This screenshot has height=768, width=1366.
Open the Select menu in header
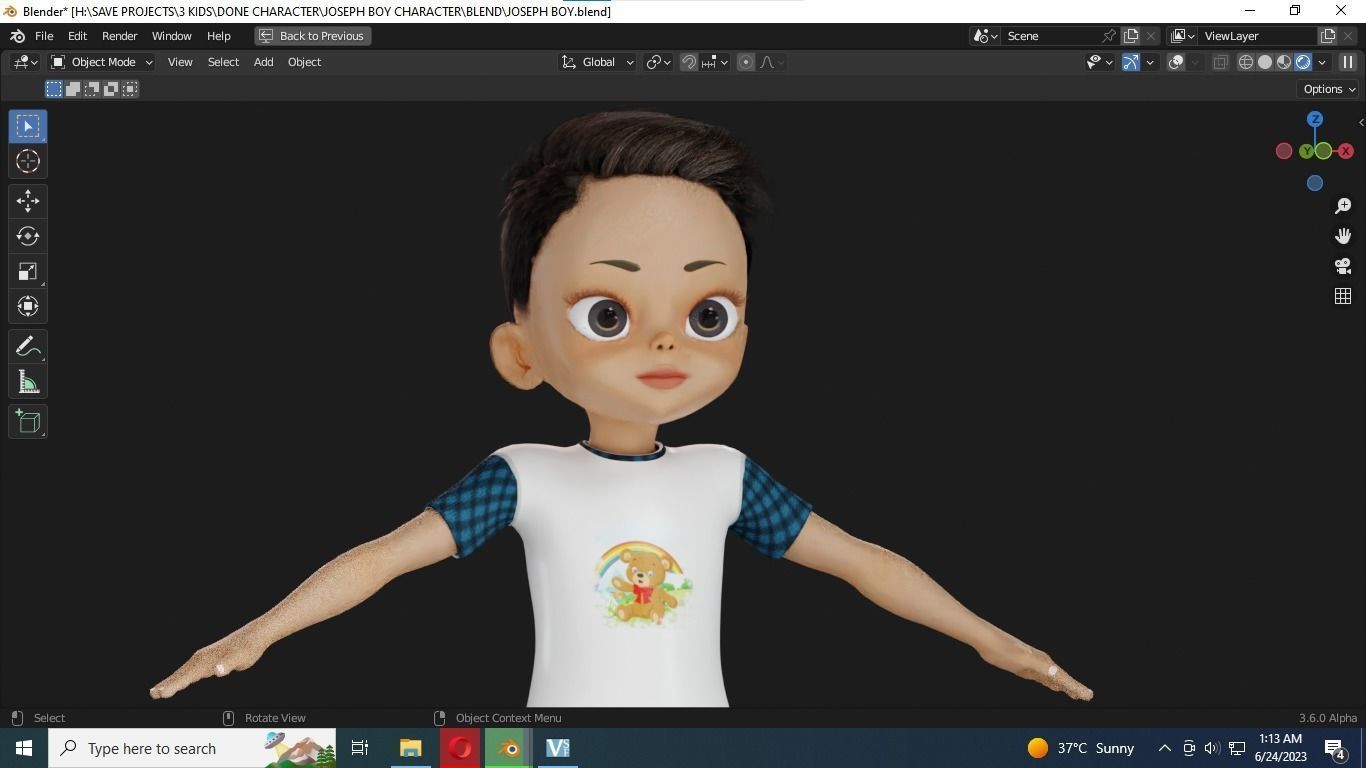point(223,62)
